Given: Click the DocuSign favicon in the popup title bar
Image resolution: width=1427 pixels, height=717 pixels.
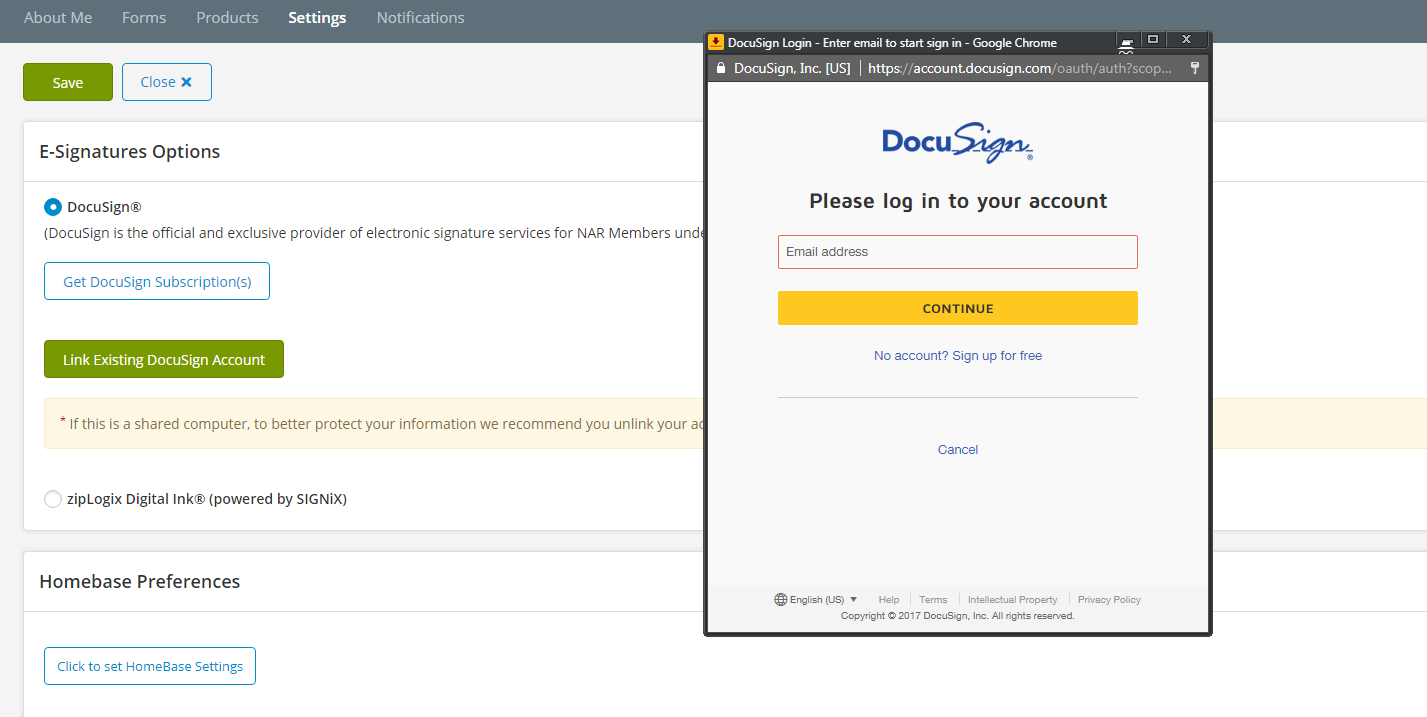Looking at the screenshot, I should coord(716,42).
